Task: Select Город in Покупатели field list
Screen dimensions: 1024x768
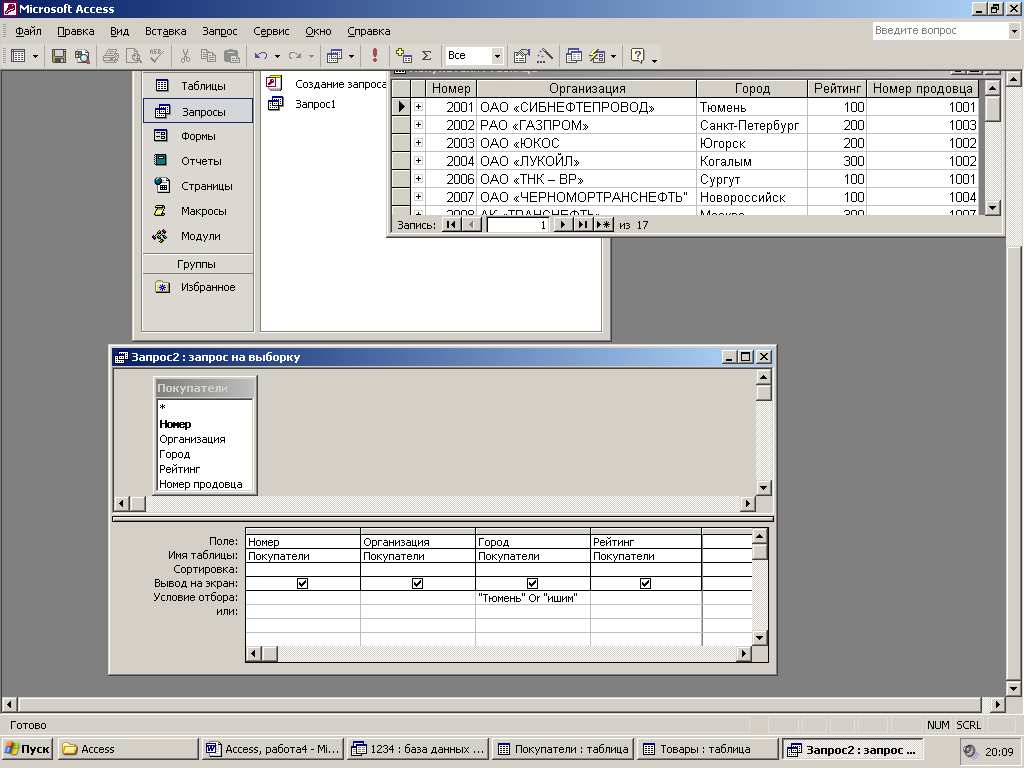Action: tap(174, 454)
